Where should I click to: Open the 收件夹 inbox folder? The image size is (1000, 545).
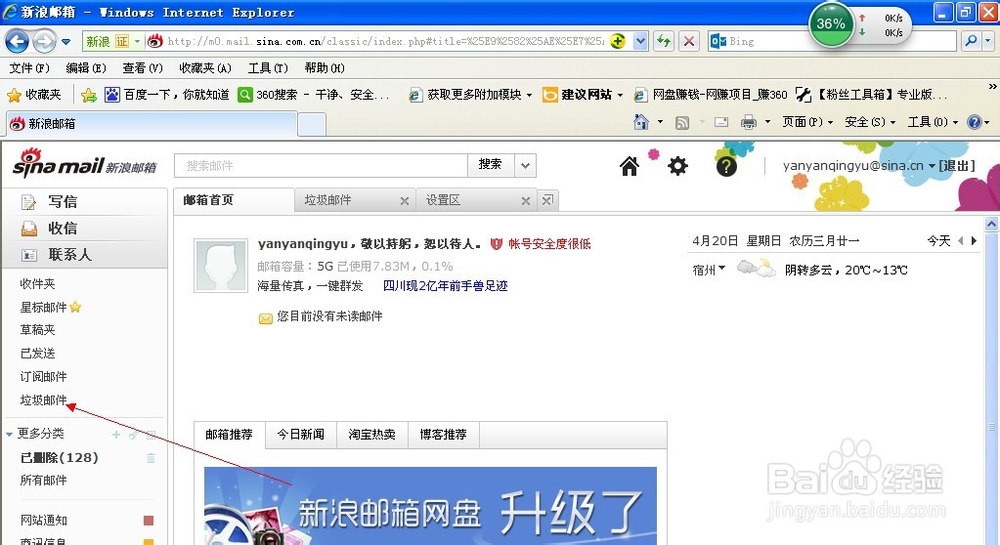38,284
